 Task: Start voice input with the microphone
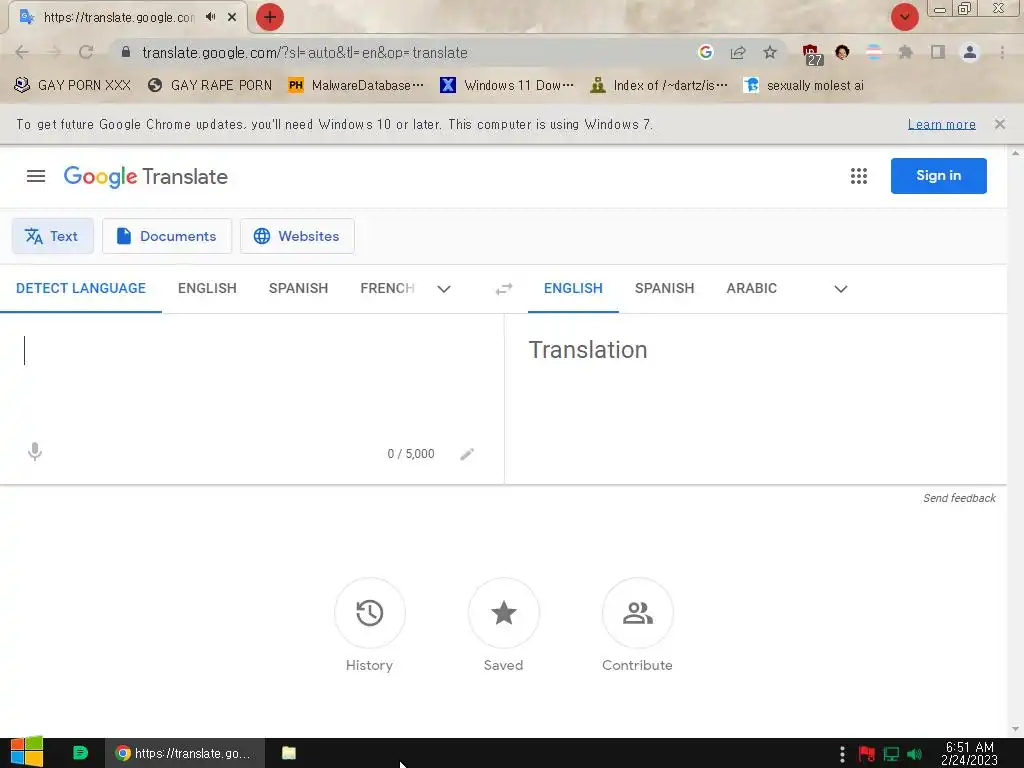35,452
